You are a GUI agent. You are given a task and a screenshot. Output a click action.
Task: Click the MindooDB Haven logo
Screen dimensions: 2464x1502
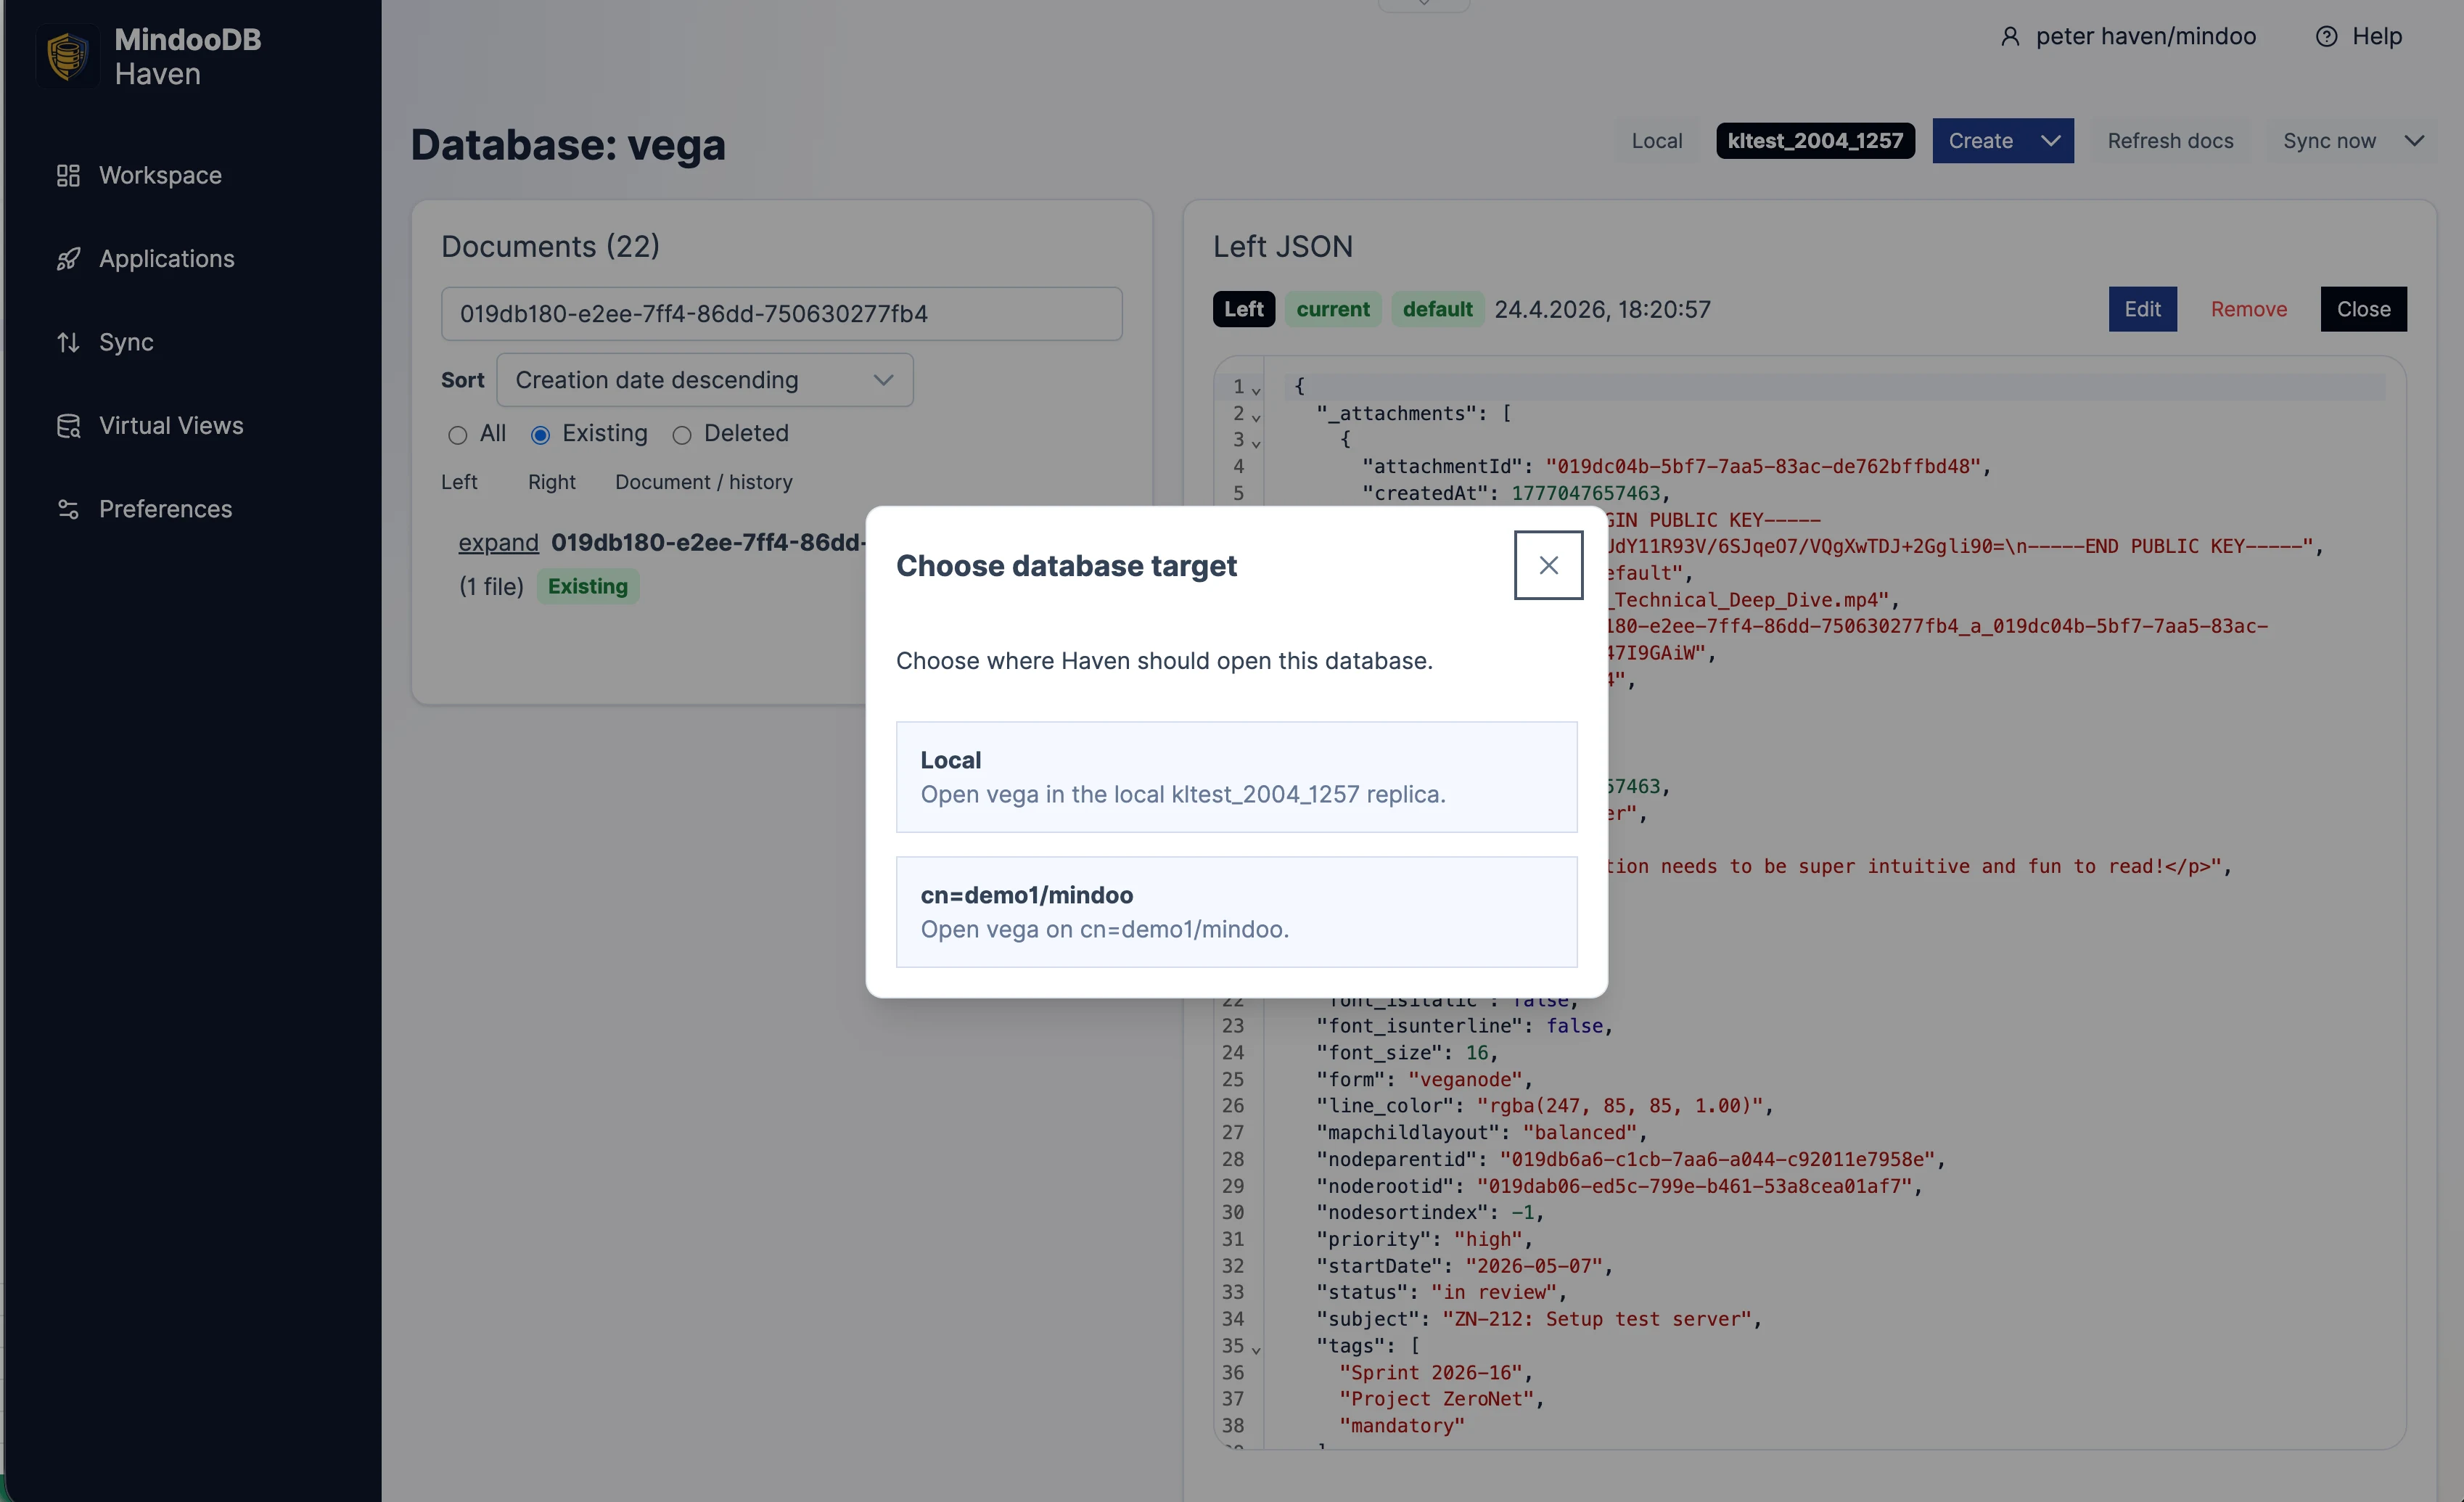(x=67, y=55)
